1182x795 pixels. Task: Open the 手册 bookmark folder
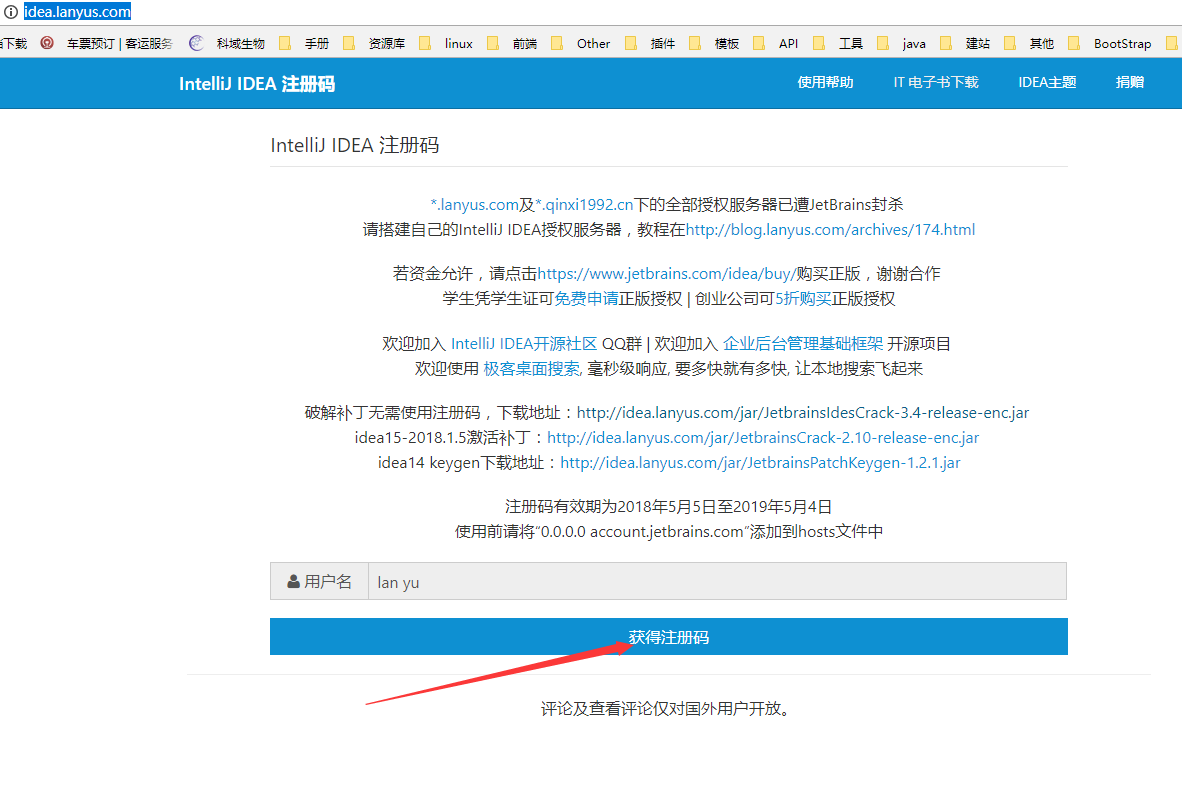pos(305,44)
